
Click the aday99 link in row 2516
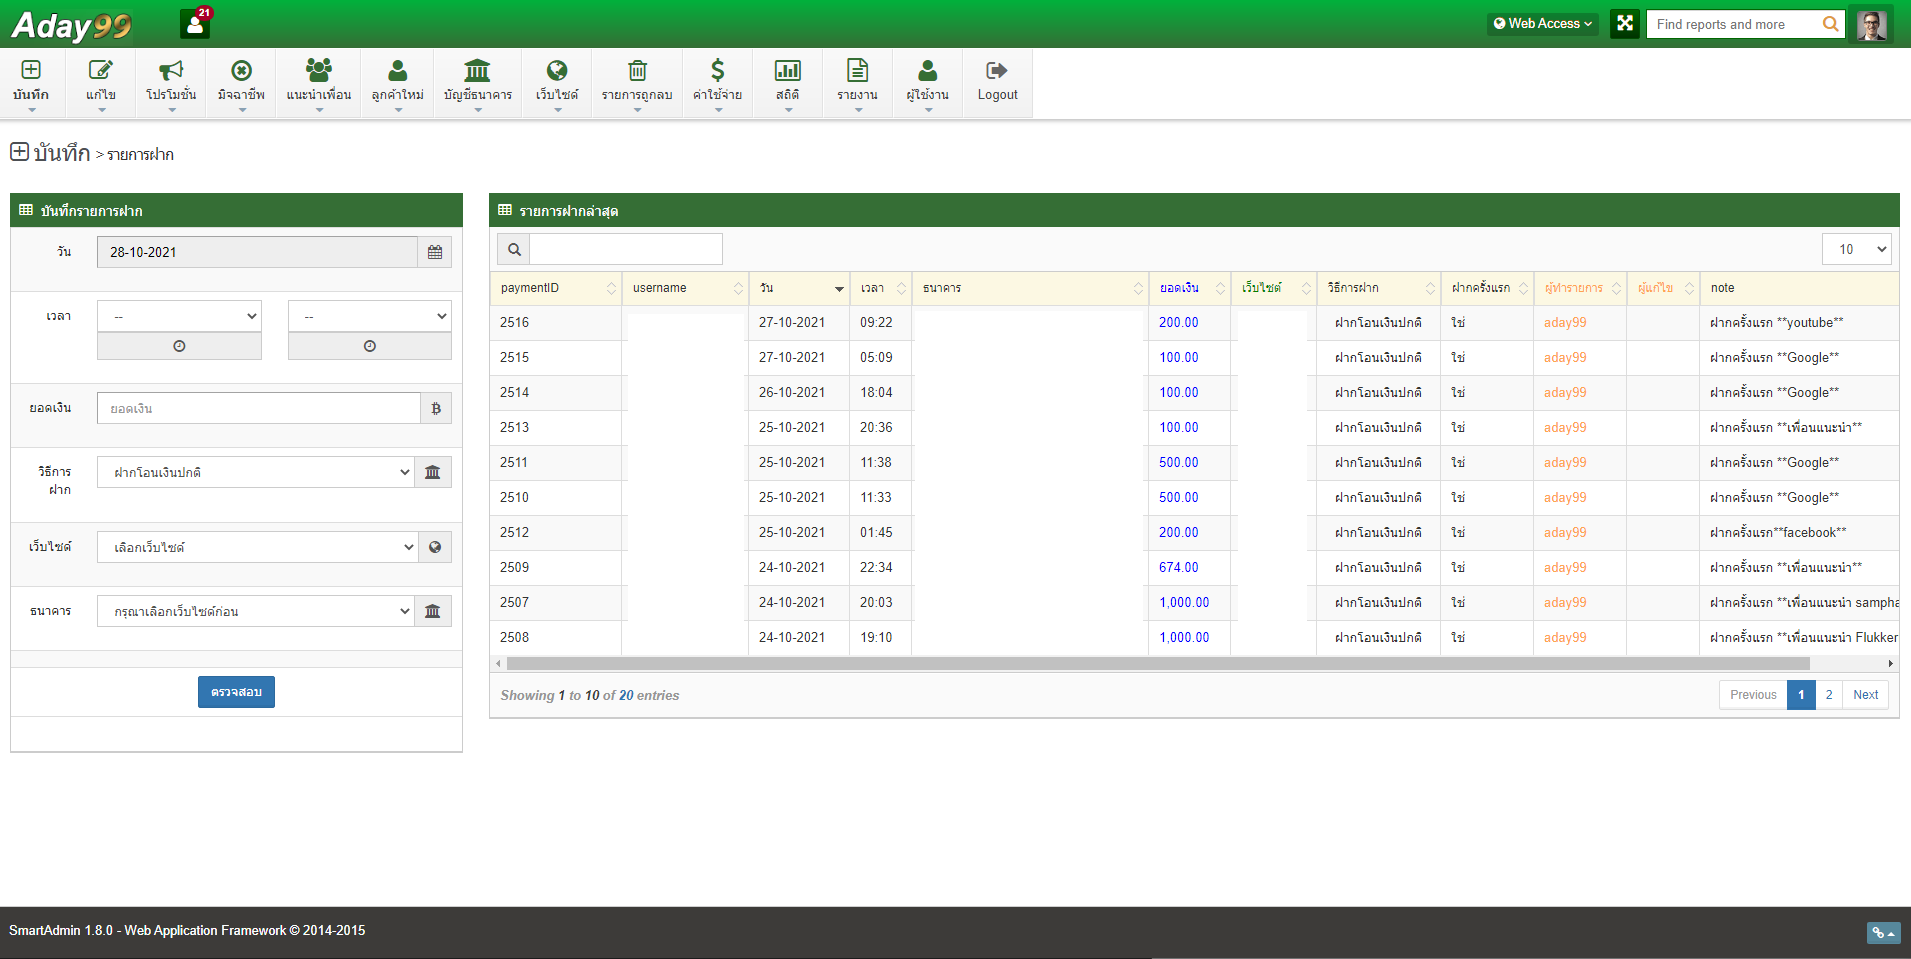point(1565,323)
